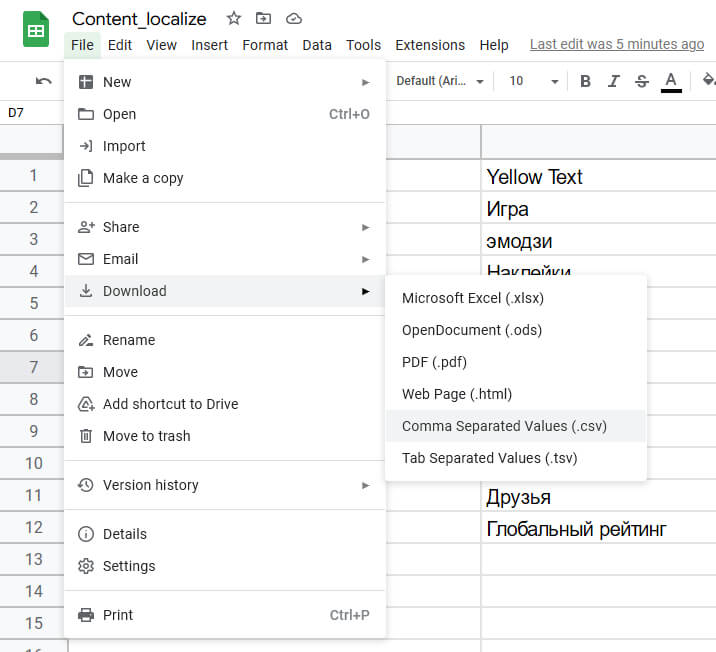The width and height of the screenshot is (716, 652).
Task: Select row header 7
Action: click(x=32, y=367)
